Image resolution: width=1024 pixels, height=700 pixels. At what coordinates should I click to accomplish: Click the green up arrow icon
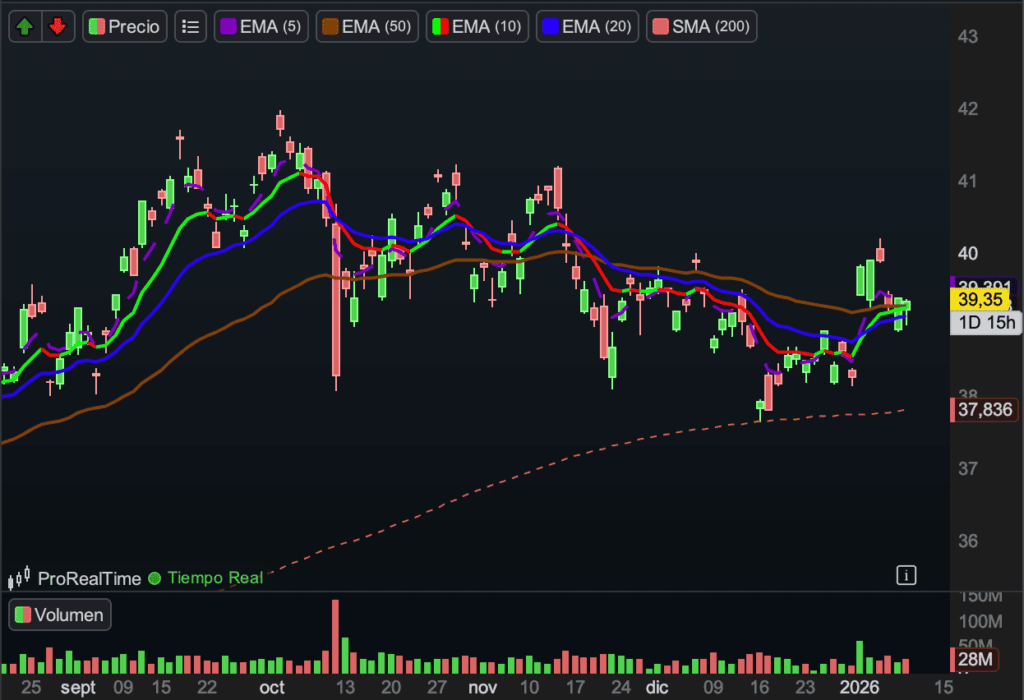coord(25,27)
